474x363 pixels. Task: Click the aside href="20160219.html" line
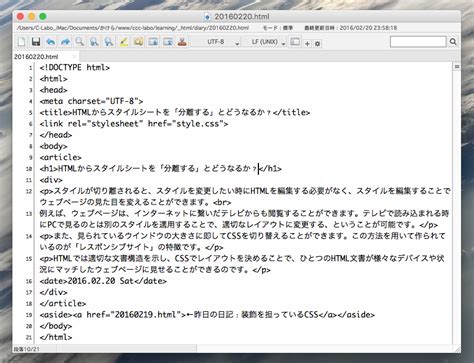(x=207, y=315)
